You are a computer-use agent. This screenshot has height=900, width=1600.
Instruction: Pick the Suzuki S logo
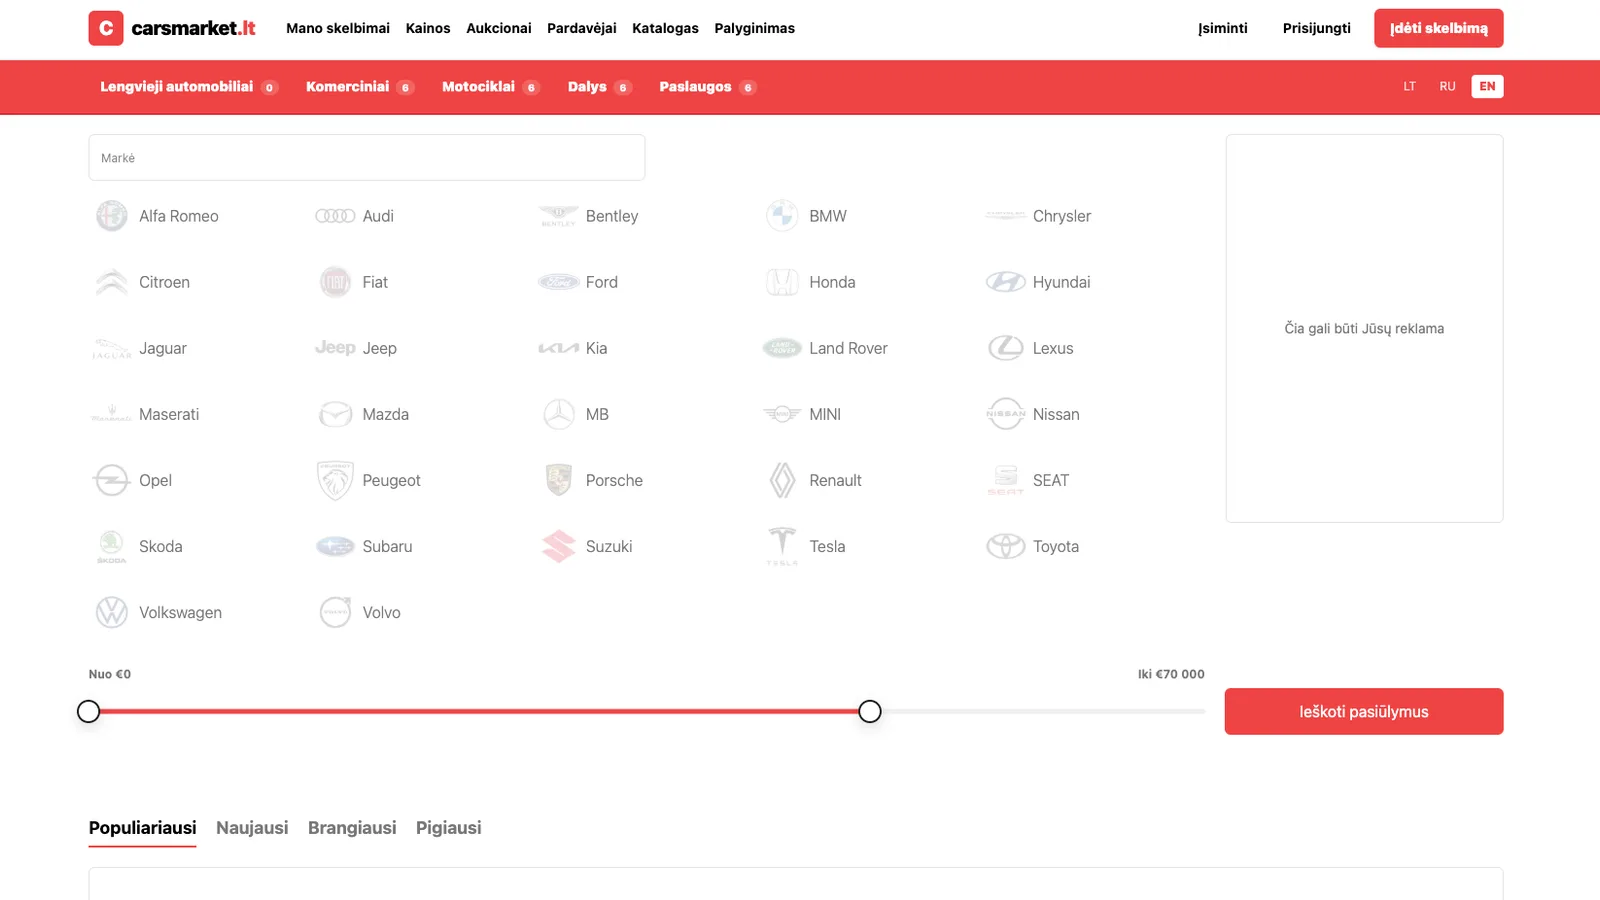558,546
